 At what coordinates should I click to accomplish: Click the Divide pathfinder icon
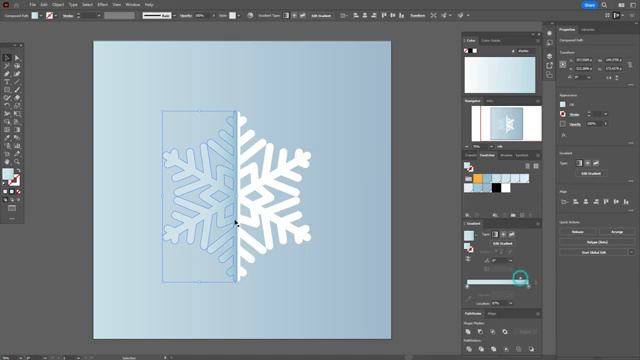click(469, 349)
